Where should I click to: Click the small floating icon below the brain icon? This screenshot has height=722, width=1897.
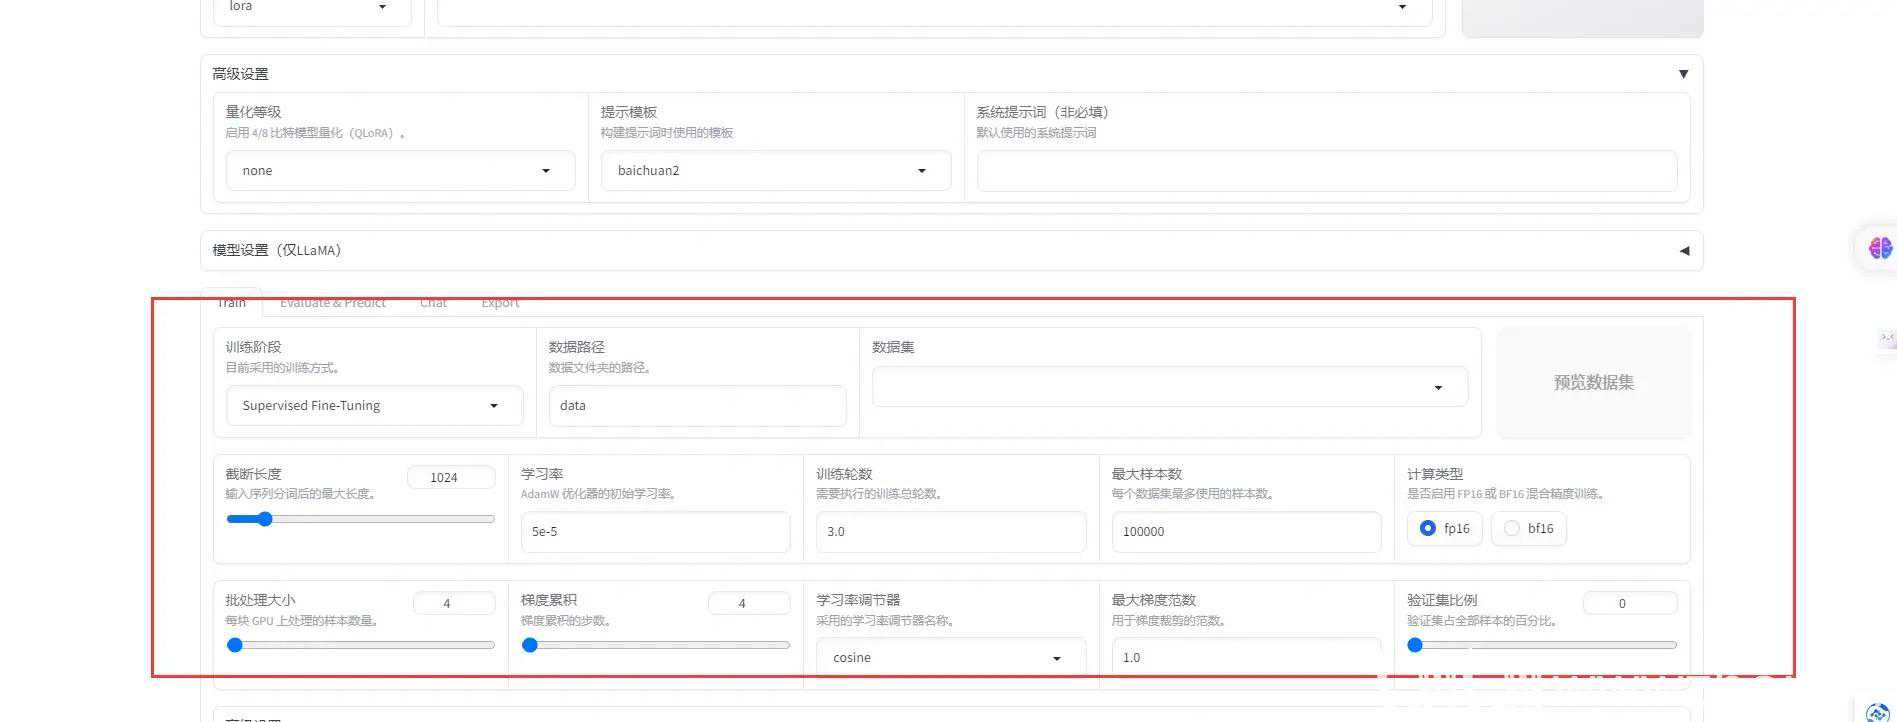coord(1887,339)
